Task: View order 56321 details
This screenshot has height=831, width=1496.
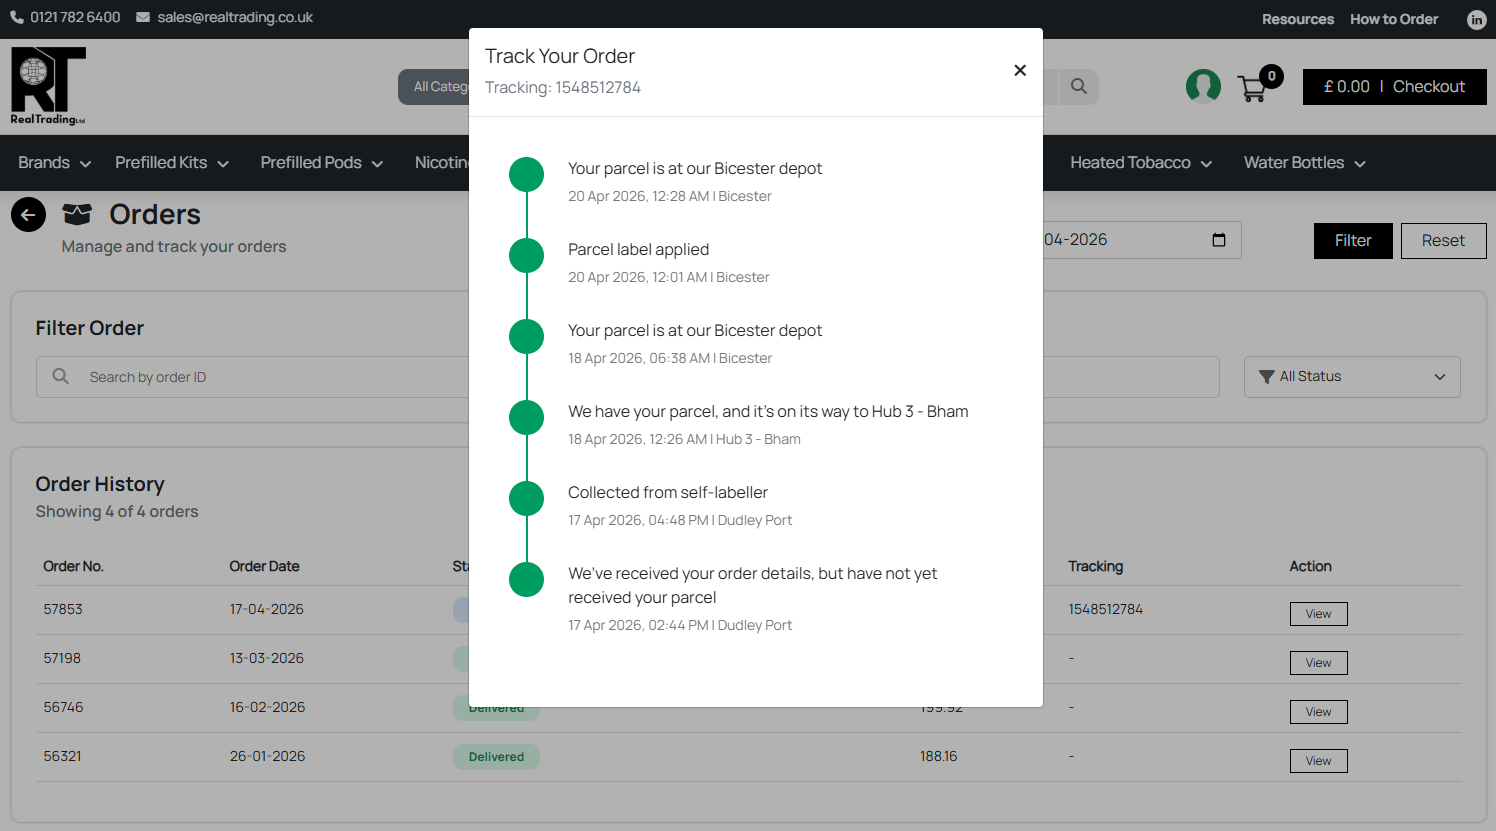Action: tap(1318, 761)
